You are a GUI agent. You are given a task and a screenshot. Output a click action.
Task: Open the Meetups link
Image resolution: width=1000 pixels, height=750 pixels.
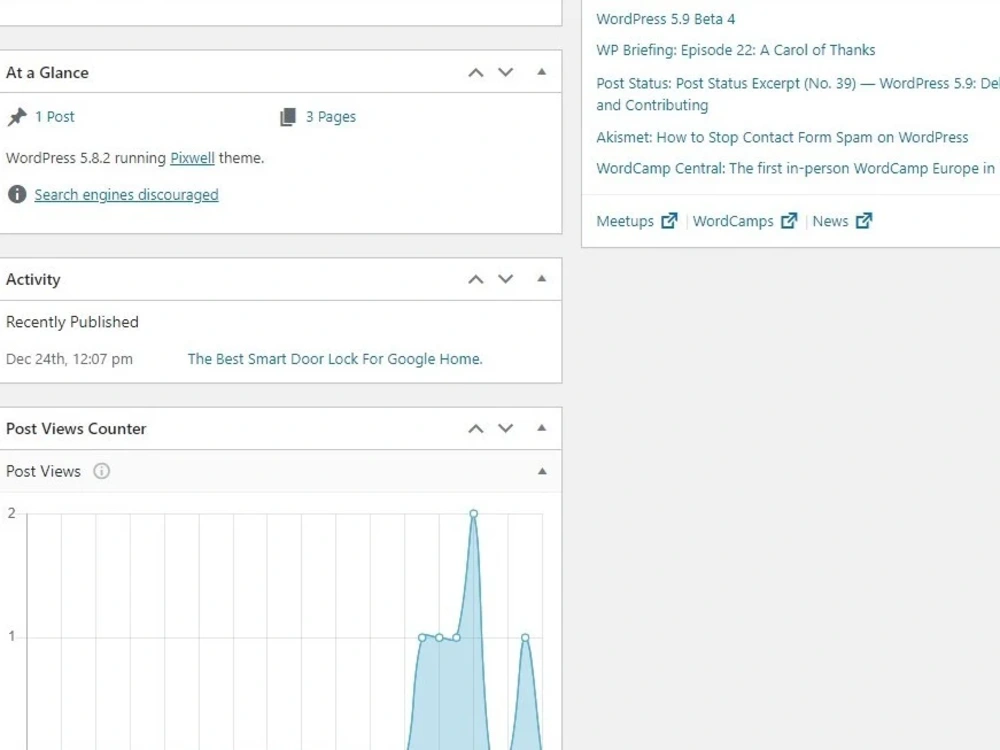pyautogui.click(x=625, y=221)
